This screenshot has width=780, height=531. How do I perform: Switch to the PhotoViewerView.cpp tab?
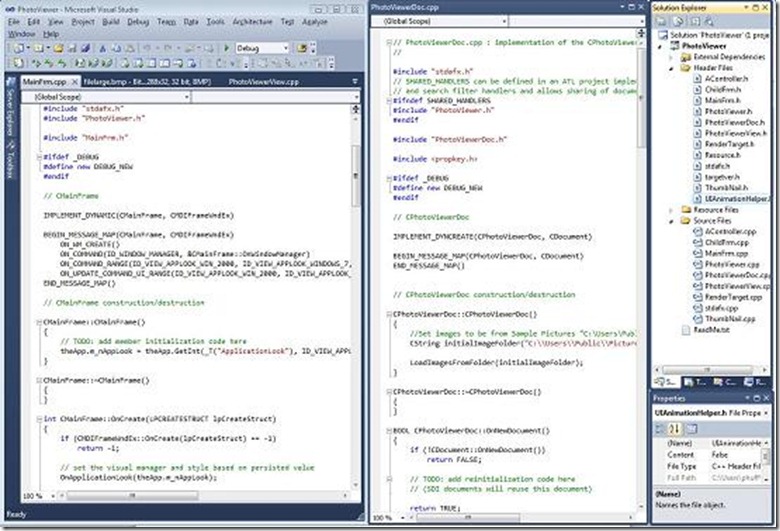[263, 82]
